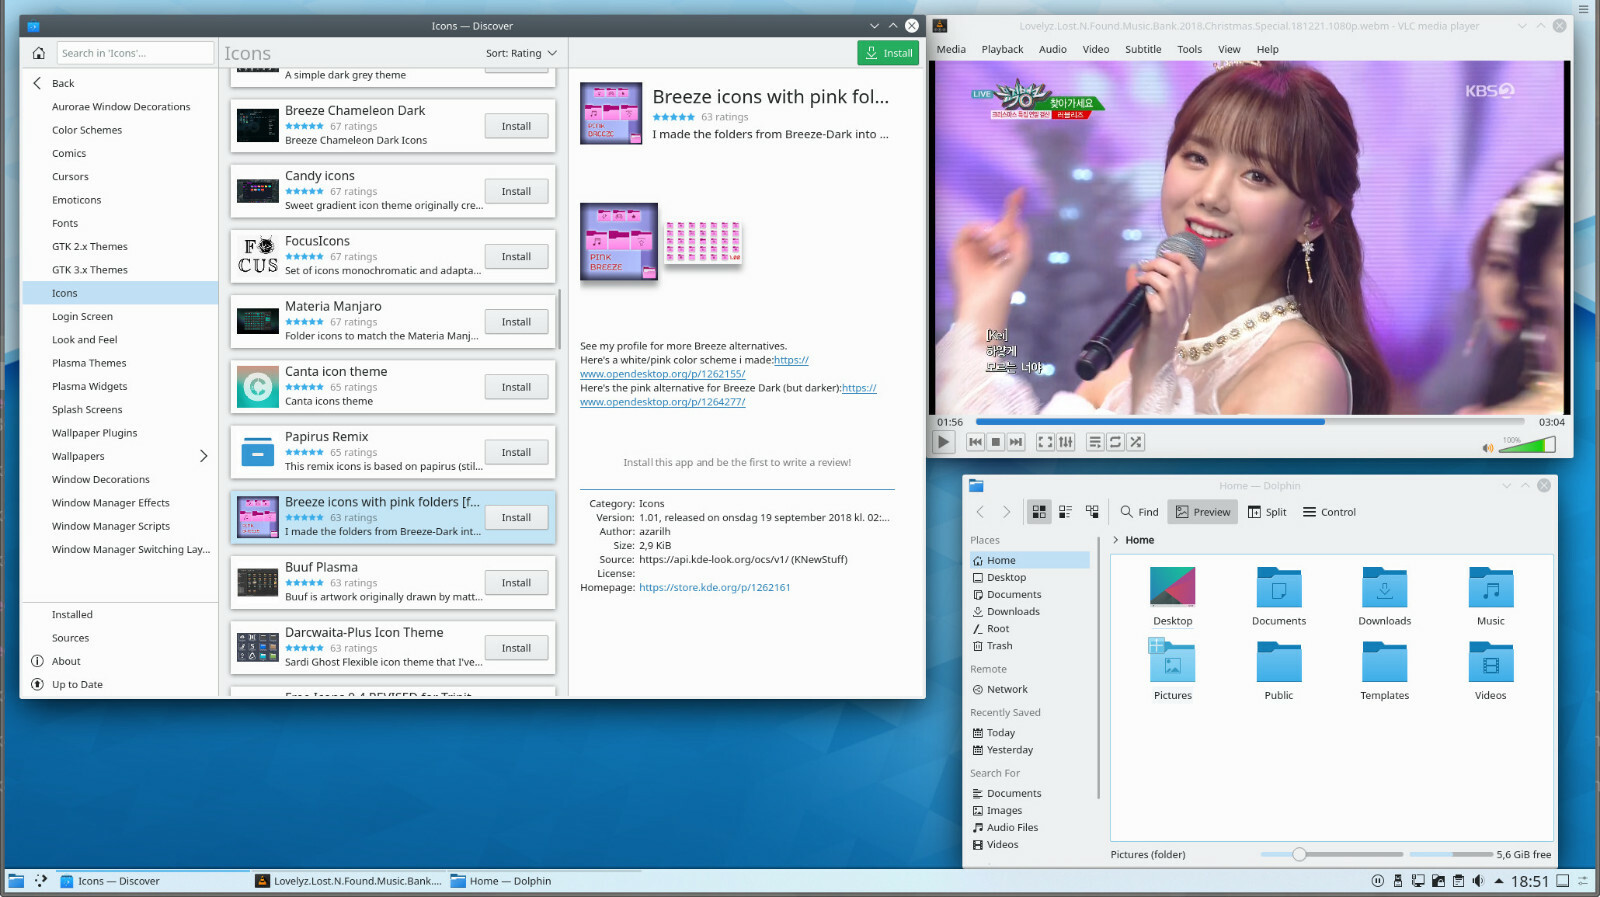Viewport: 1600px width, 897px height.
Task: Open VLC Subtitle menu
Action: (1143, 49)
